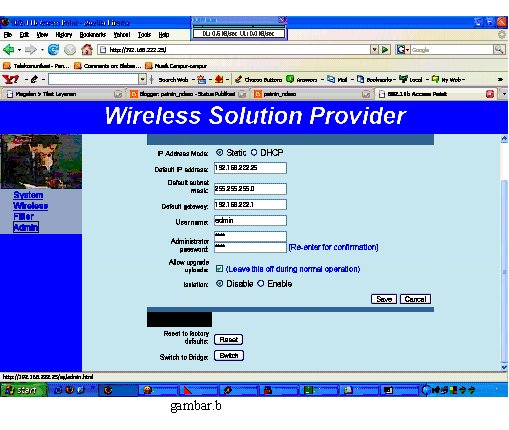Screen dimensions: 509x430
Task: Open the Edit menu
Action: (24, 35)
